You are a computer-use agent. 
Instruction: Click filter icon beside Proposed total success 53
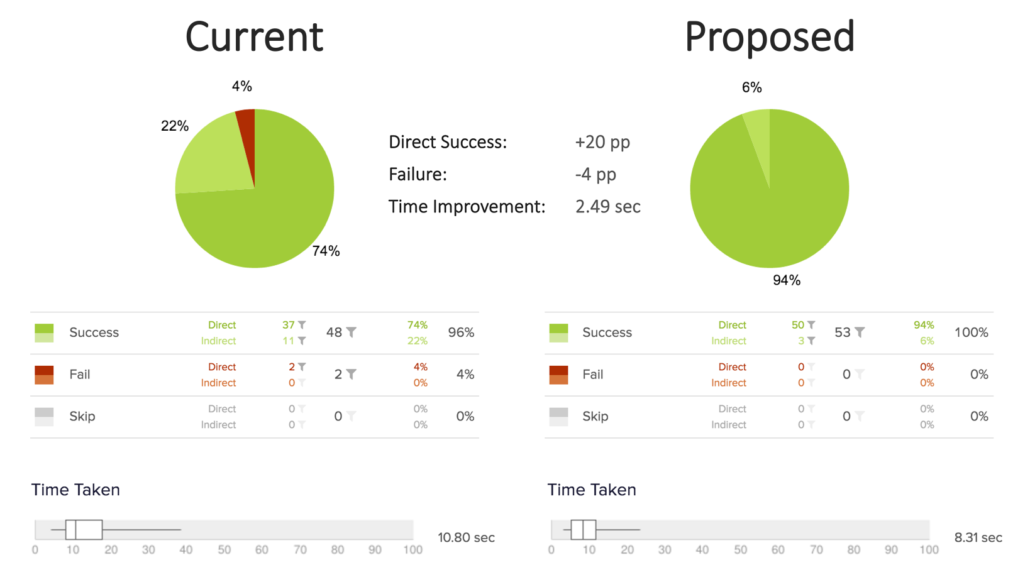[859, 332]
